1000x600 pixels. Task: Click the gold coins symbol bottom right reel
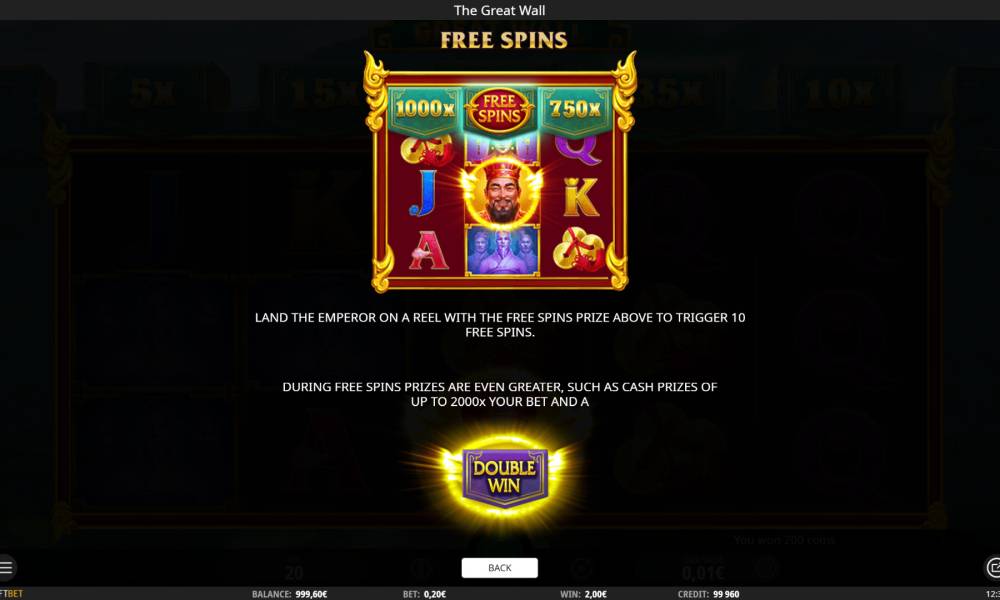(x=578, y=249)
